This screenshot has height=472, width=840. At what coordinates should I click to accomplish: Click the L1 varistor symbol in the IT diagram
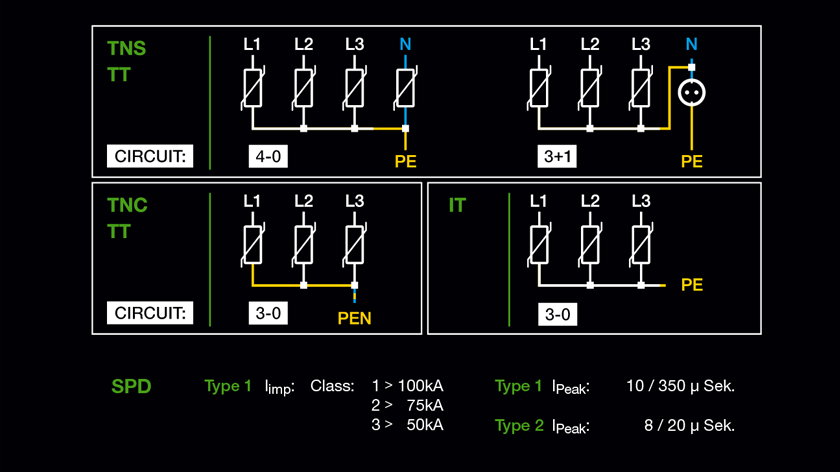[538, 245]
